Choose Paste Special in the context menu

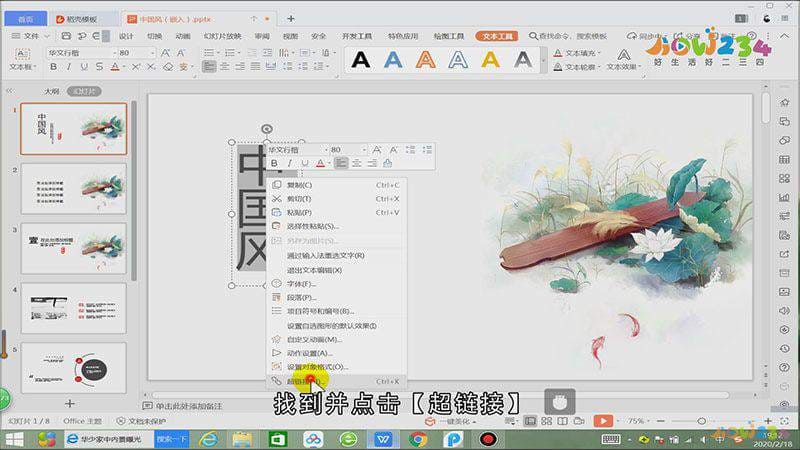tap(337, 226)
